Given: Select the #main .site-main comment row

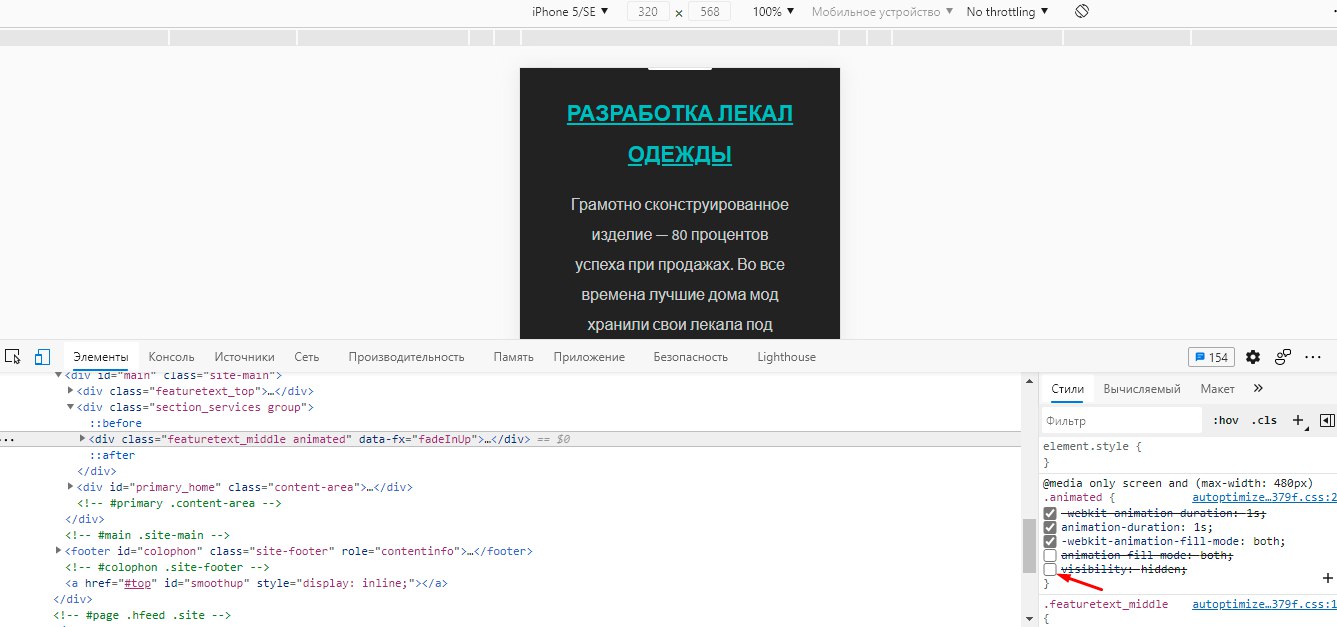Looking at the screenshot, I should coord(147,535).
